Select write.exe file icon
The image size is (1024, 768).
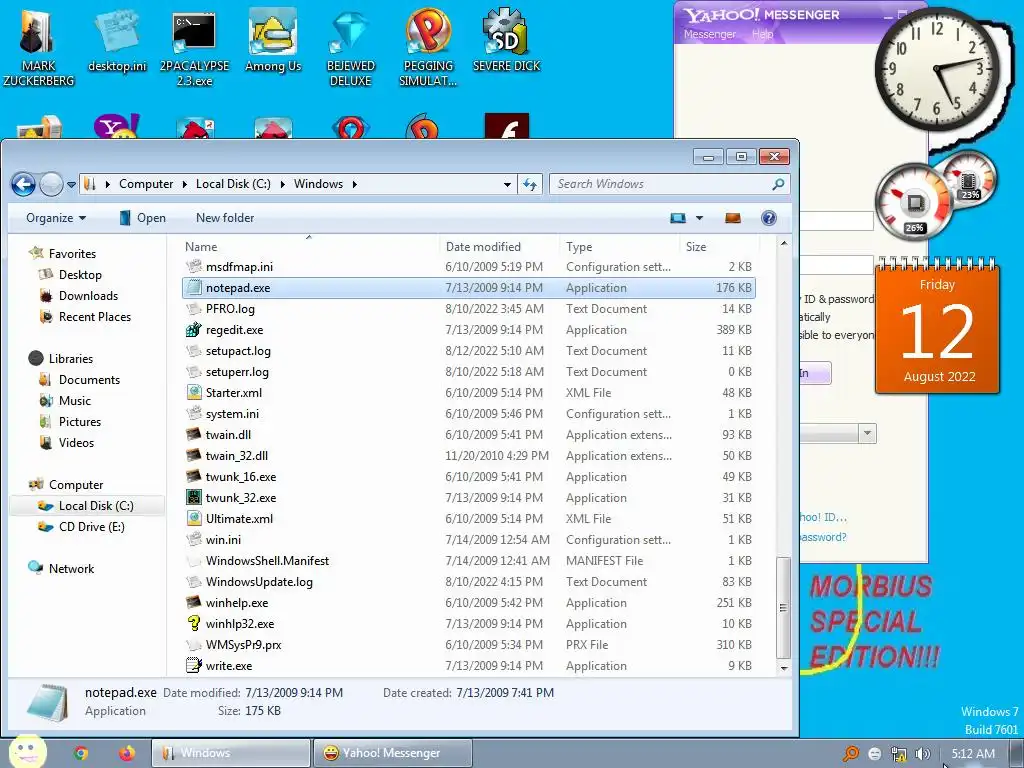[194, 665]
